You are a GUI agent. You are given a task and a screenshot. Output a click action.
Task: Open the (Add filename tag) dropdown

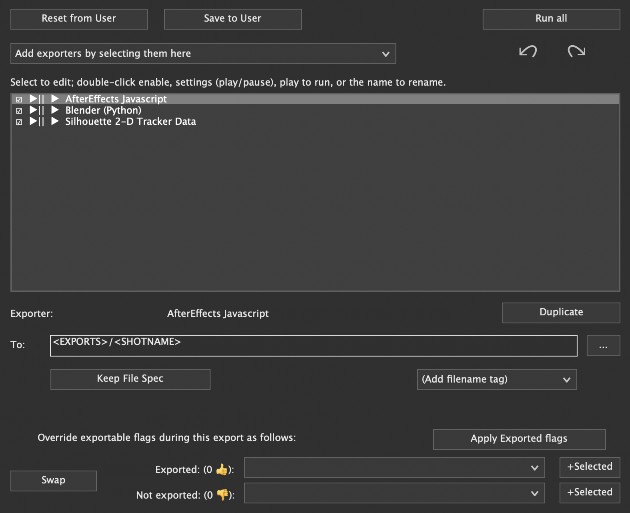(x=496, y=380)
